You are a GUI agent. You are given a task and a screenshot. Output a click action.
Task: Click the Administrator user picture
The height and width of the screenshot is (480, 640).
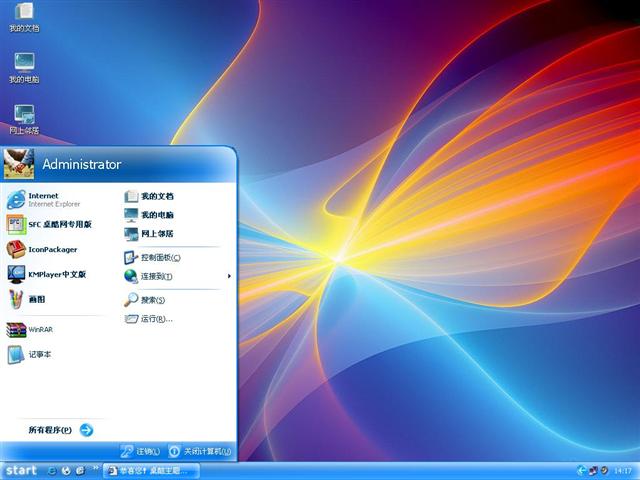[x=19, y=164]
